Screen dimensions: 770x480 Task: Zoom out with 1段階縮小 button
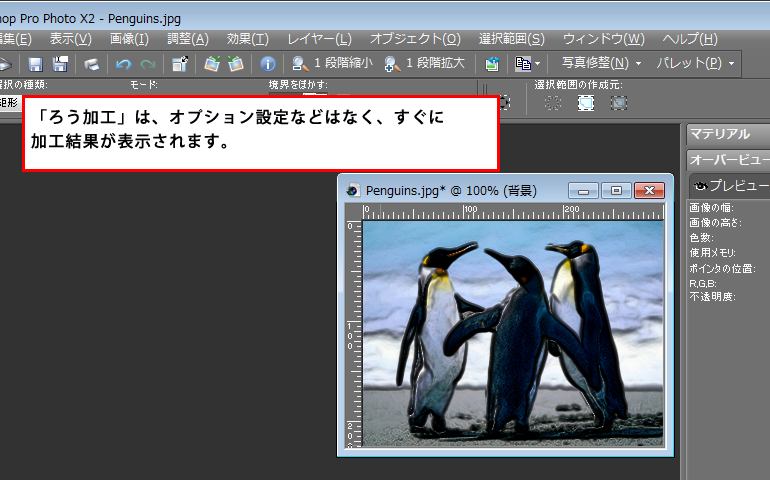click(332, 63)
